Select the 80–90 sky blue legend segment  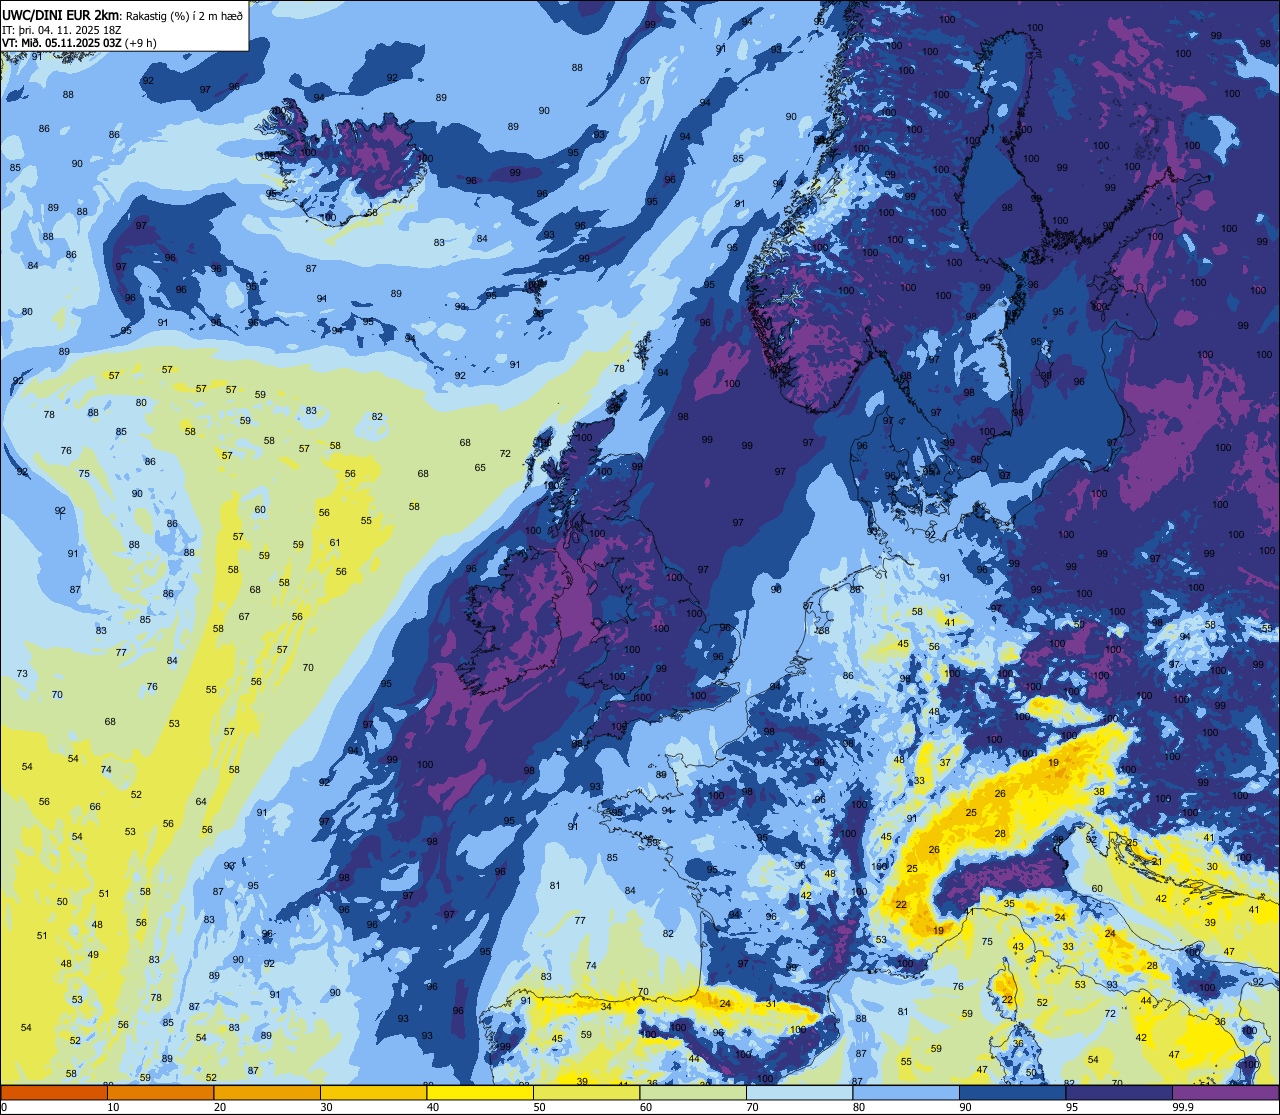pyautogui.click(x=906, y=1092)
